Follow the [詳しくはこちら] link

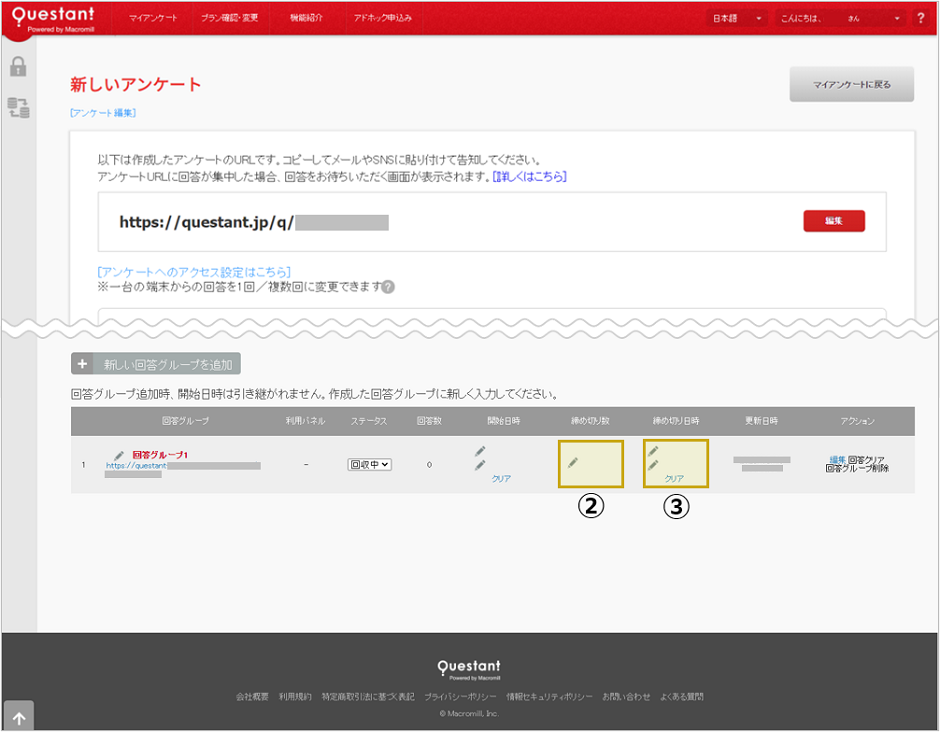click(529, 176)
